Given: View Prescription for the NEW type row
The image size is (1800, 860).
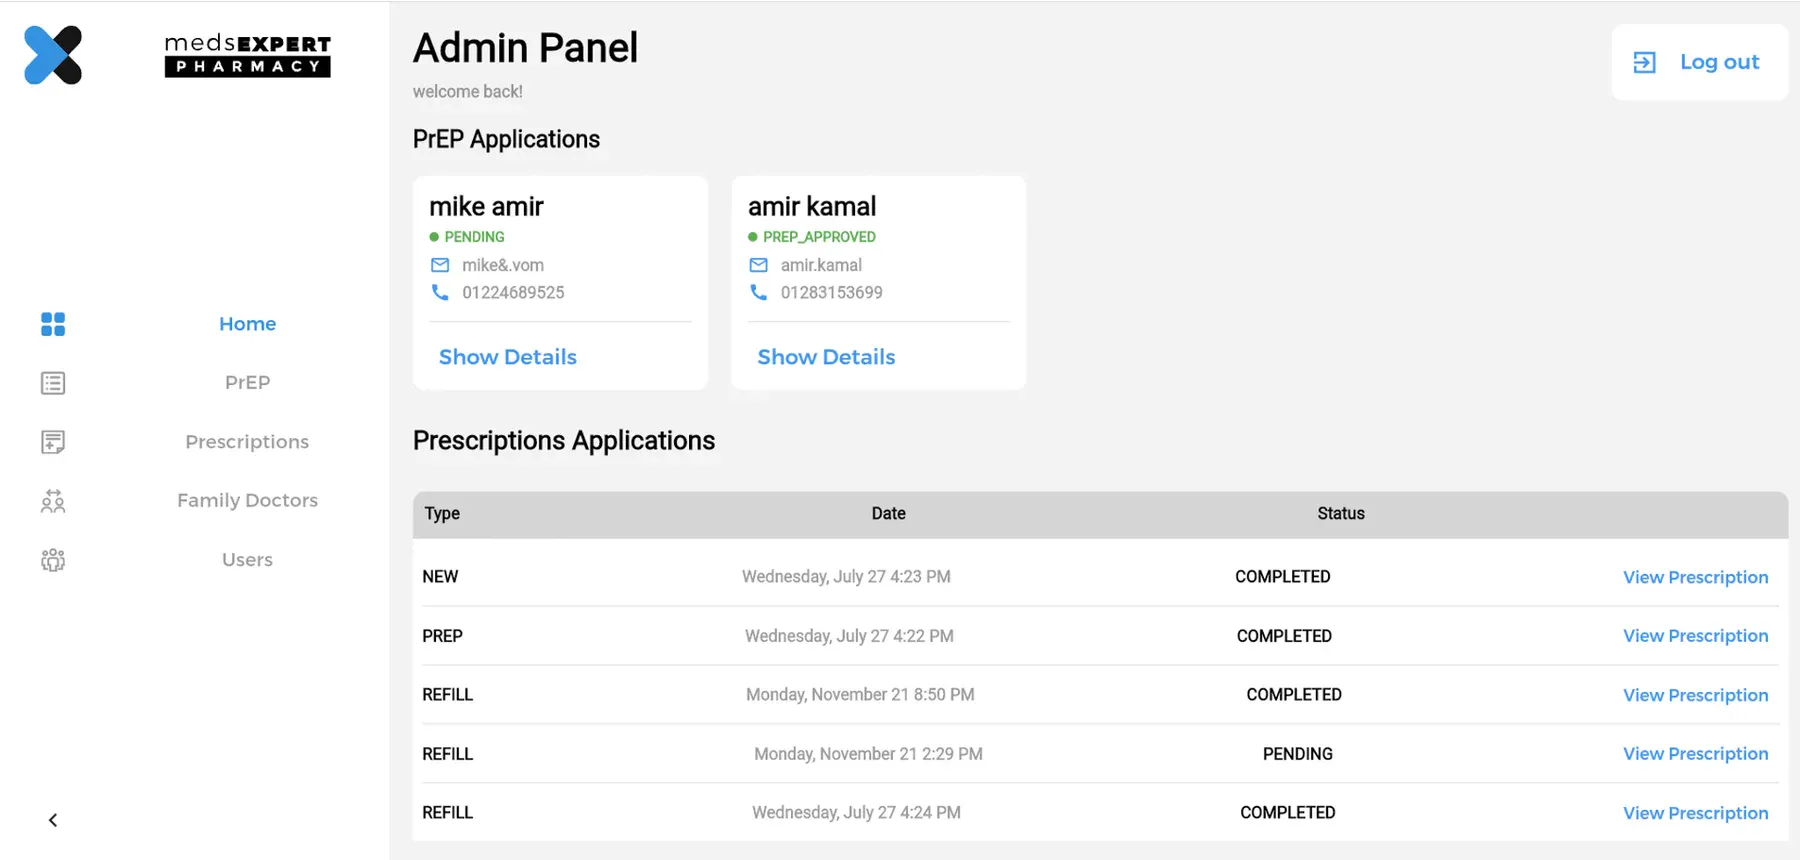Looking at the screenshot, I should tap(1695, 577).
